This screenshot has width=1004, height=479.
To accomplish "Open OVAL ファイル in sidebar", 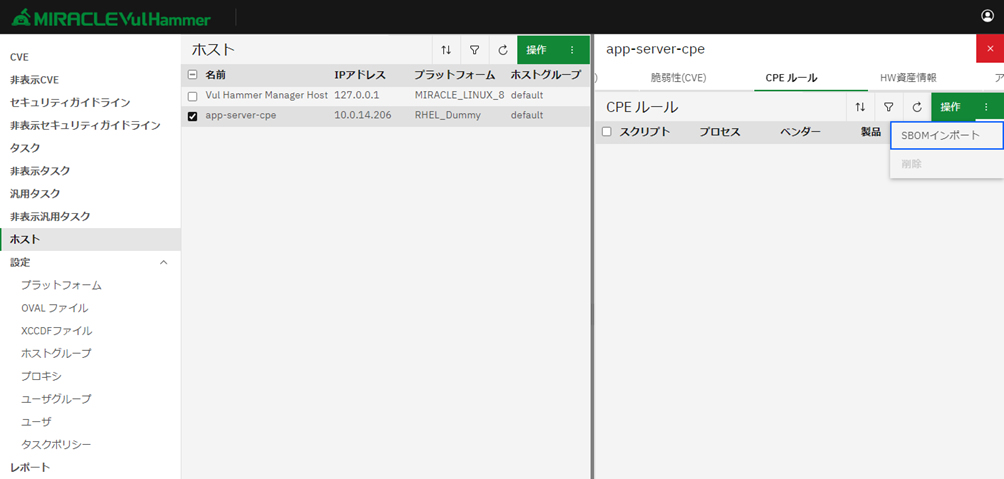I will [55, 308].
